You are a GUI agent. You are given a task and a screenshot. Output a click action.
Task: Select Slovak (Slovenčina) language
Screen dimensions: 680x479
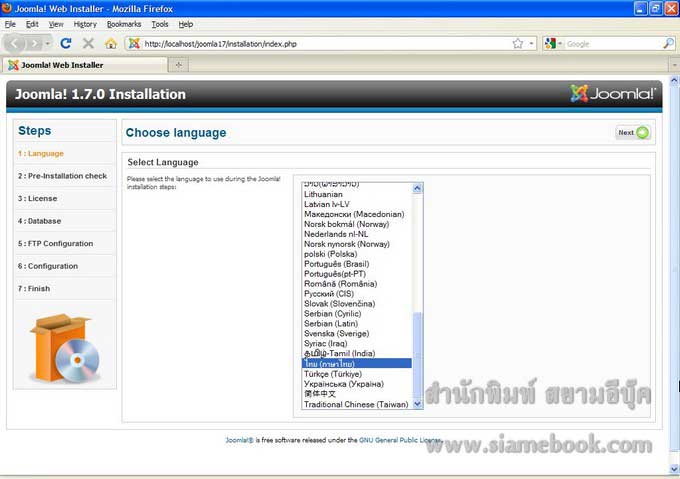pos(357,304)
